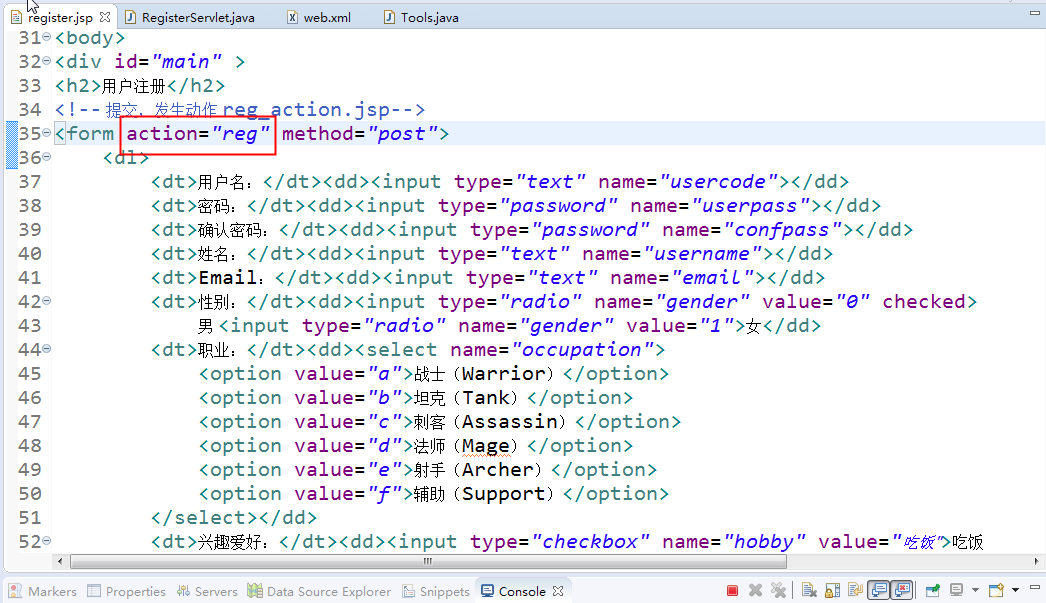Minimize the editor area
This screenshot has height=603, width=1046.
coord(1035,13)
